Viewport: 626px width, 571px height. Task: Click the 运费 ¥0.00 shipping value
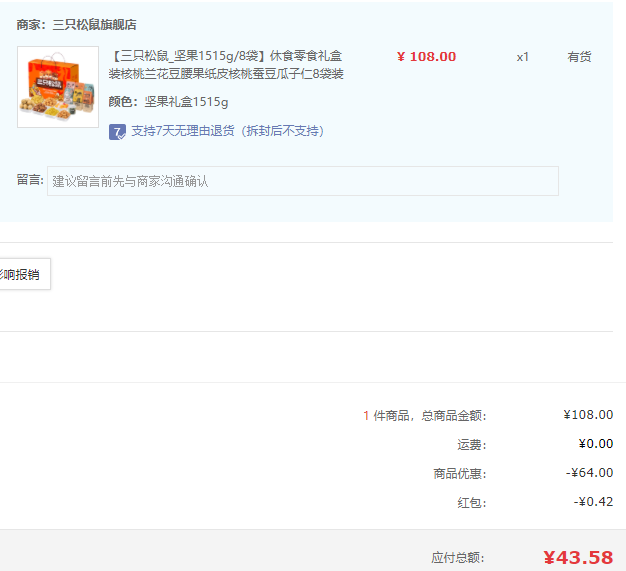596,444
